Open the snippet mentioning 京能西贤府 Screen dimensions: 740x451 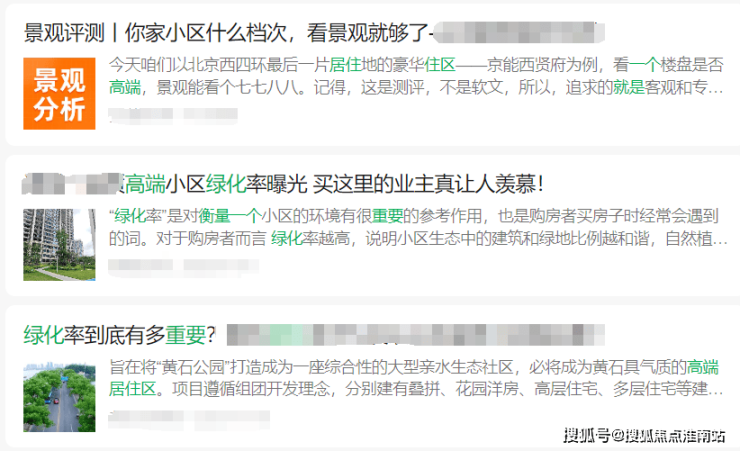click(x=416, y=76)
